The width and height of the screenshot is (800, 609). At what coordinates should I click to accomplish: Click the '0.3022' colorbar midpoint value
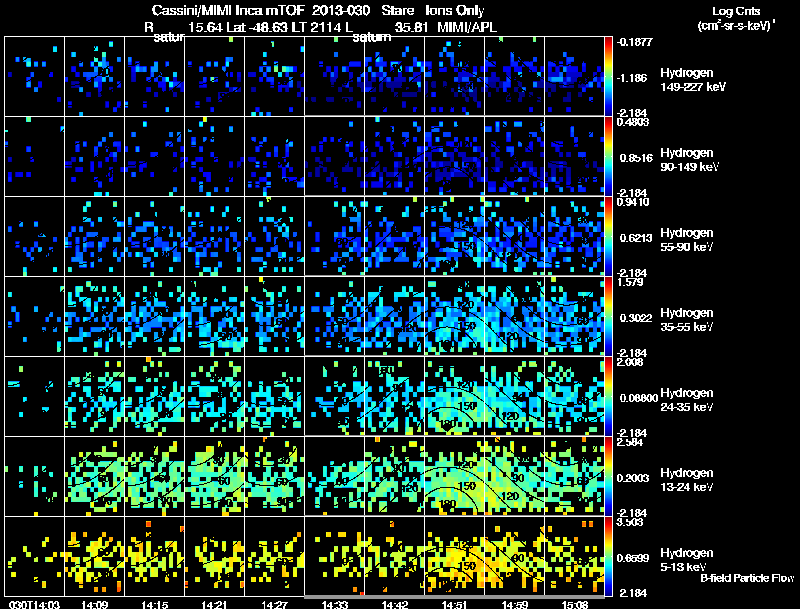(636, 318)
